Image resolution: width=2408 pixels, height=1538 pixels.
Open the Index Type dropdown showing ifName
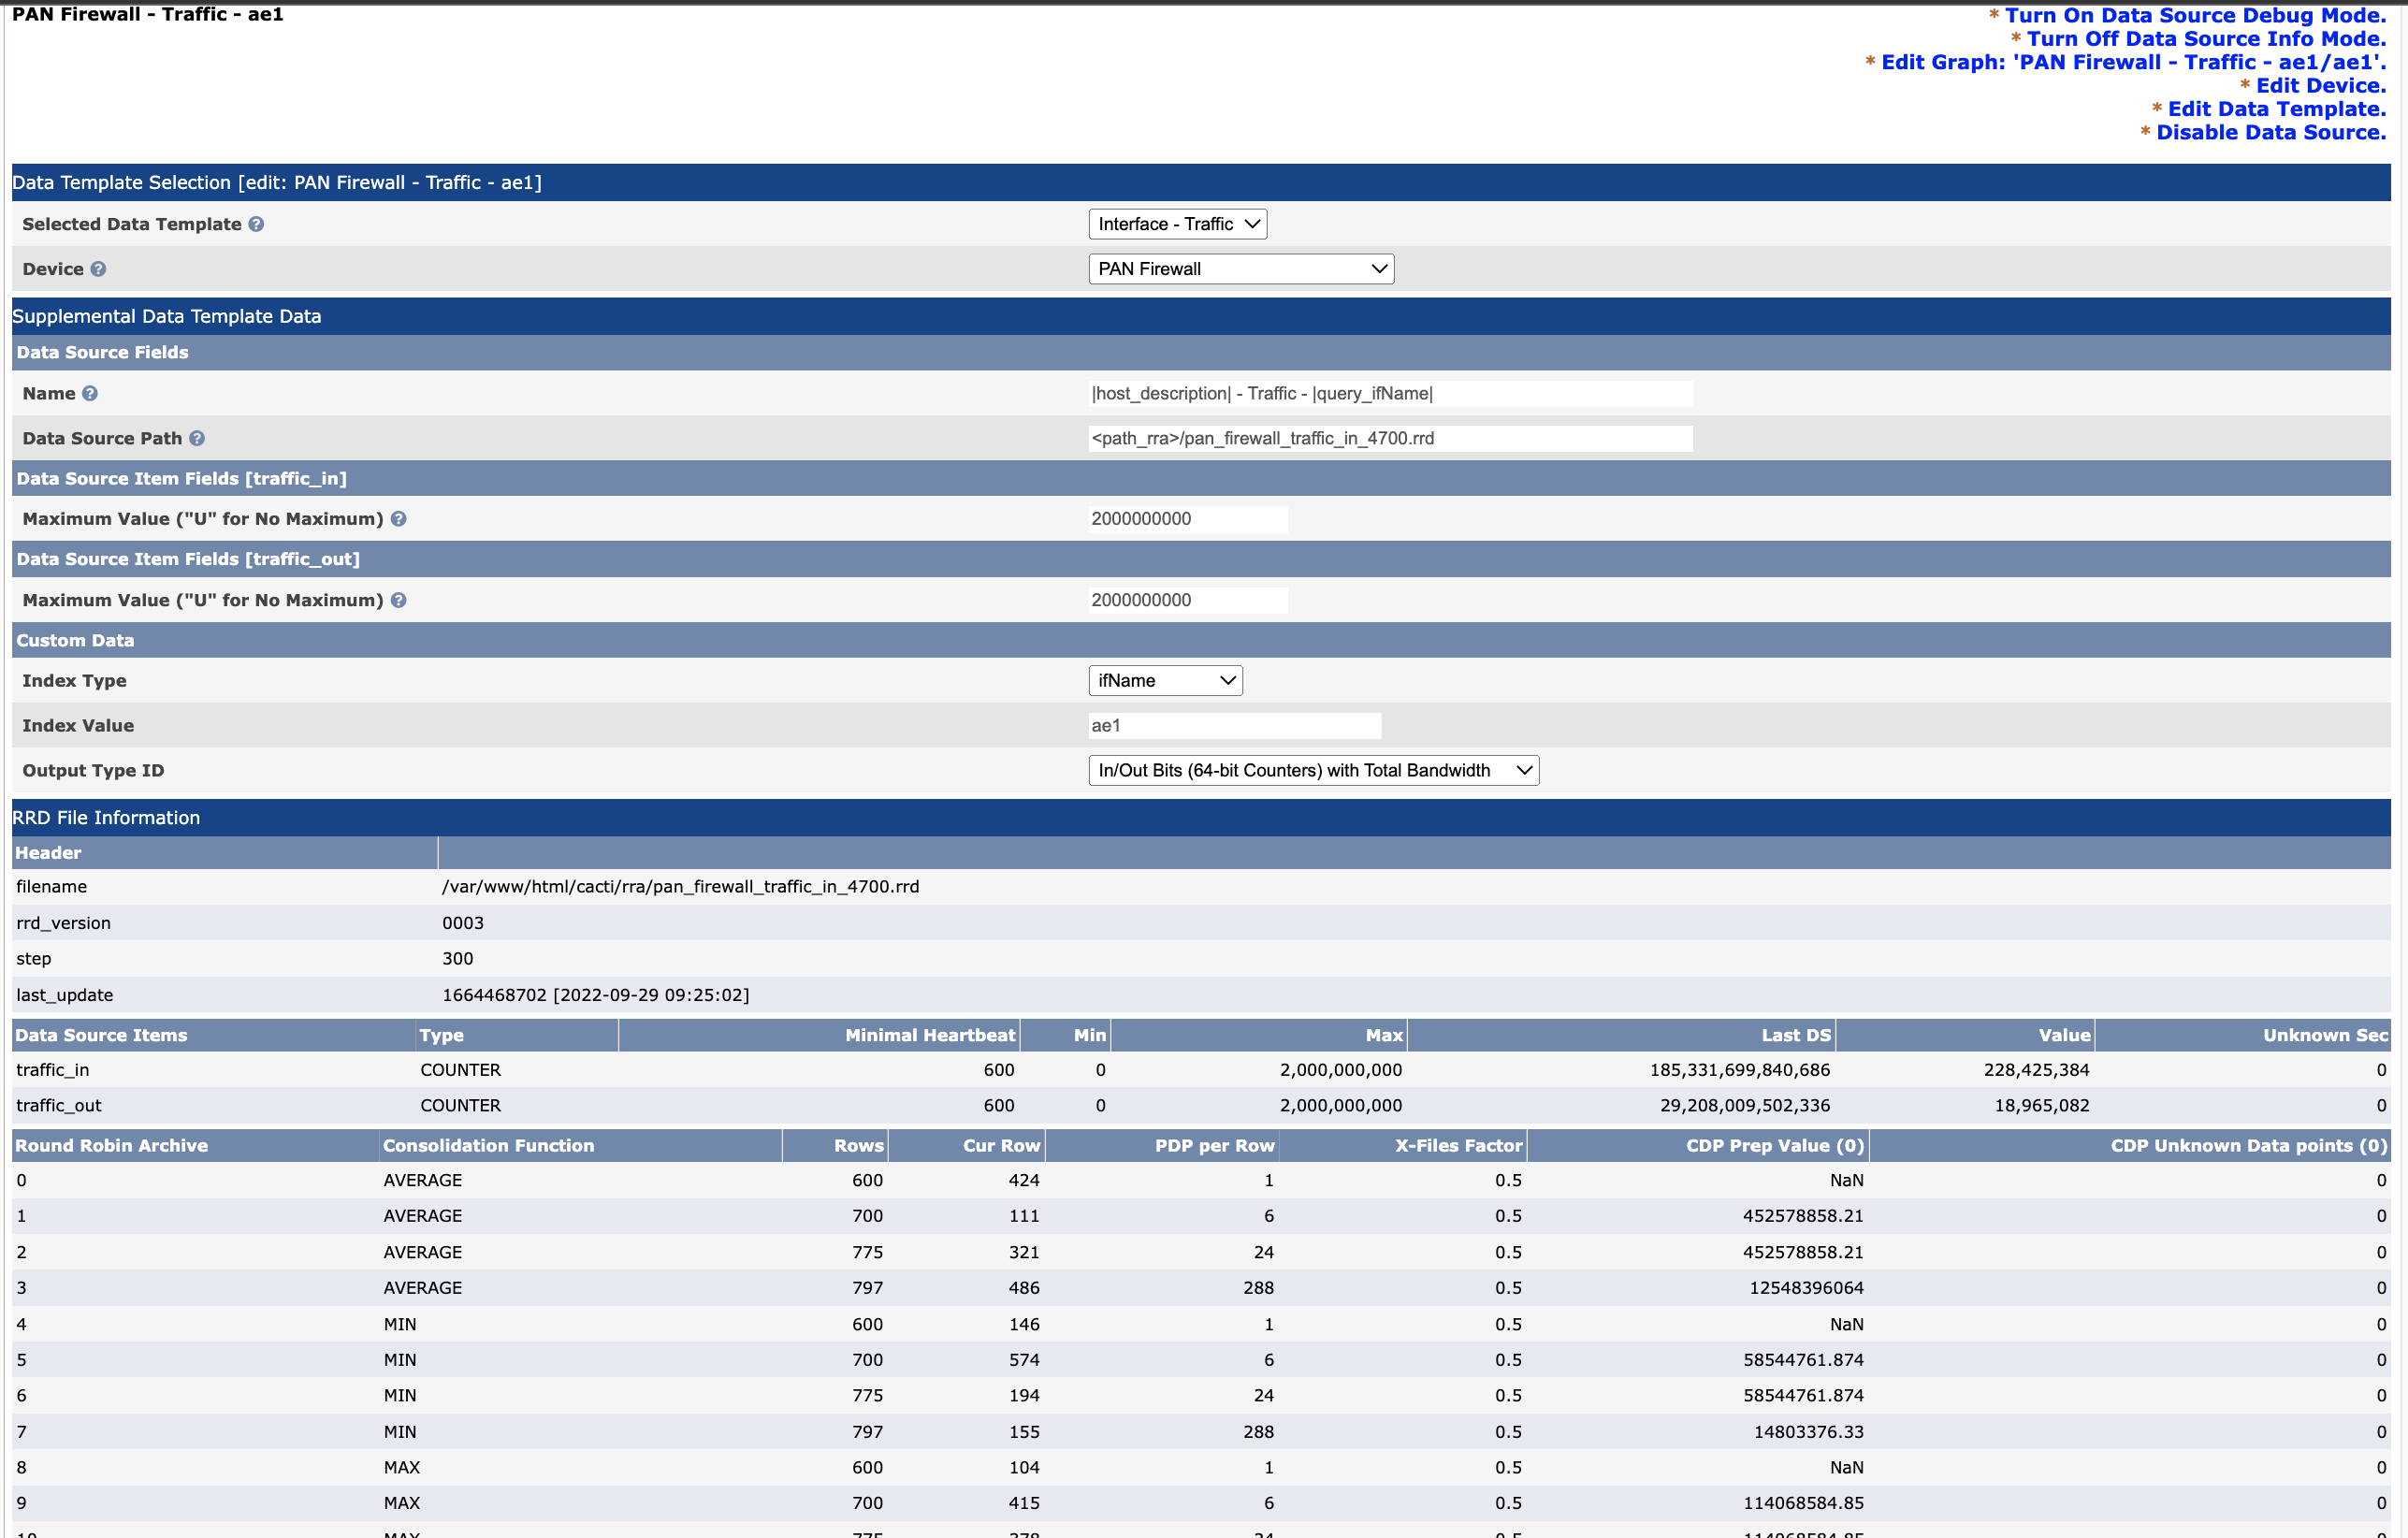point(1165,681)
